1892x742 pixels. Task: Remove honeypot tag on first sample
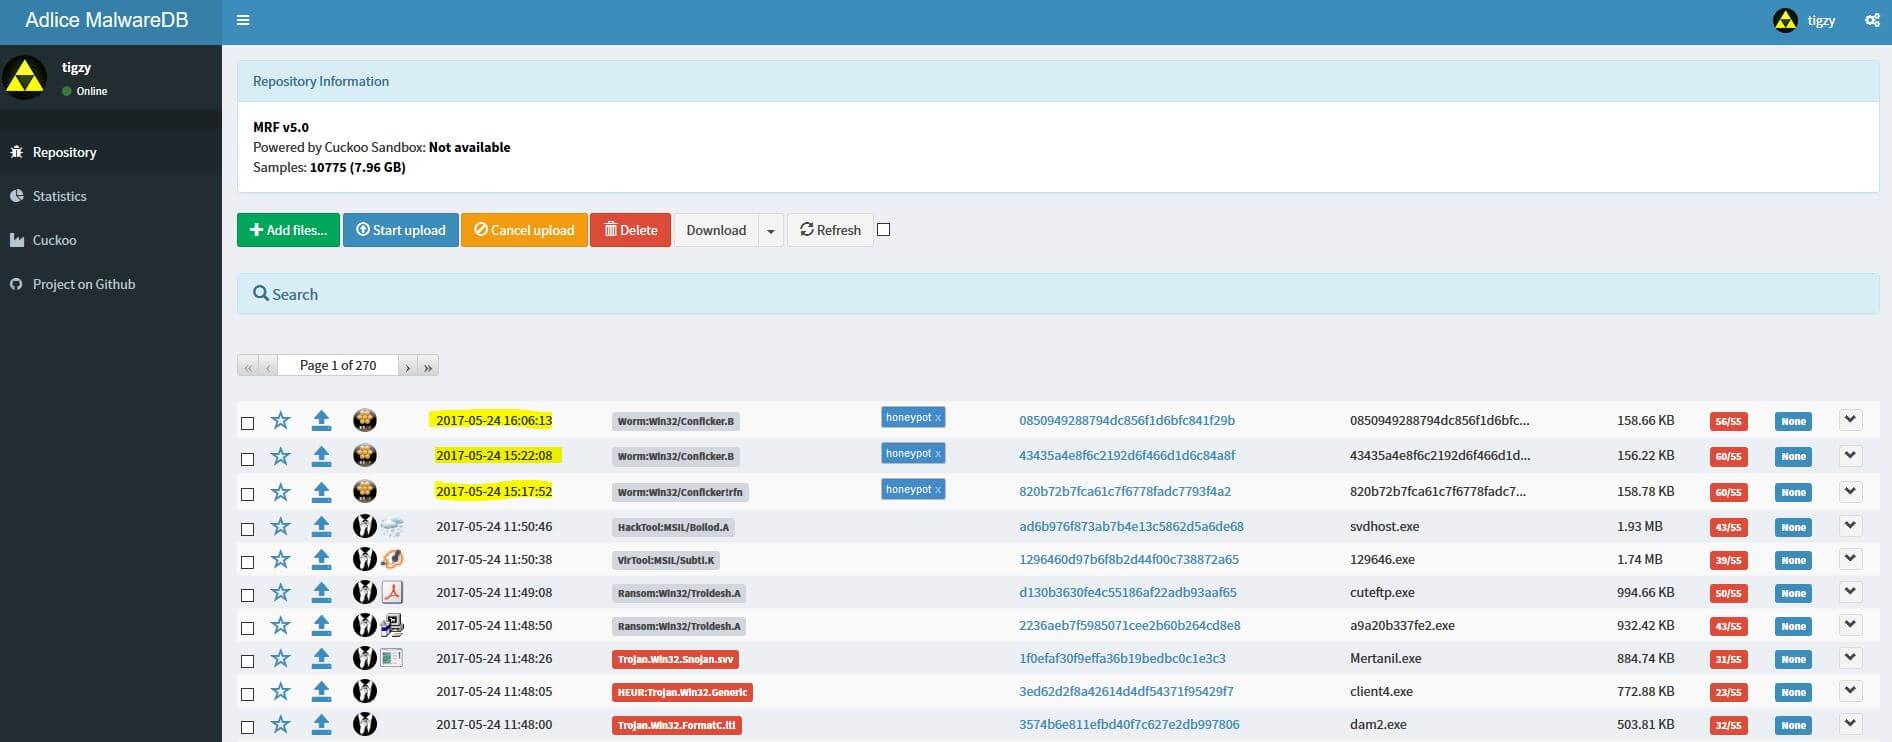937,418
